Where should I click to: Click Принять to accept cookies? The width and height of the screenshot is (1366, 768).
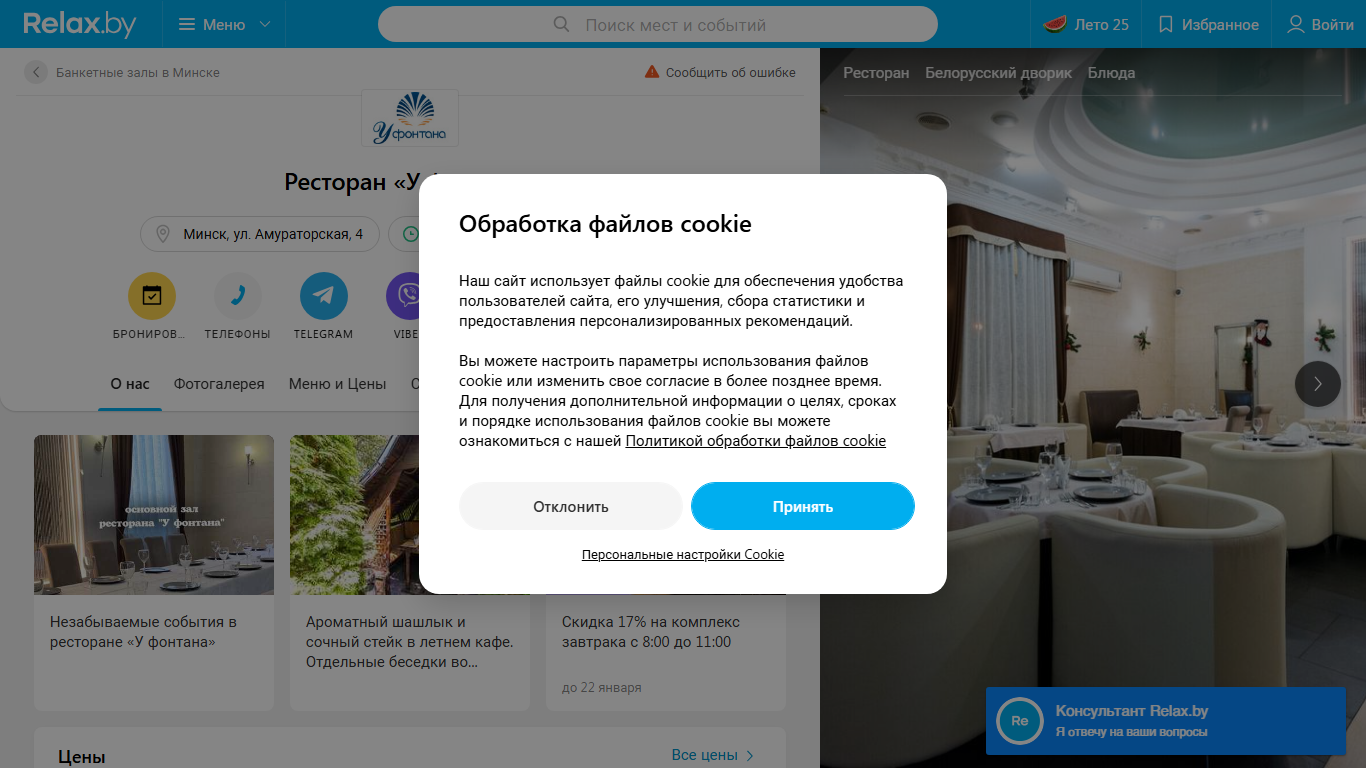(x=803, y=506)
